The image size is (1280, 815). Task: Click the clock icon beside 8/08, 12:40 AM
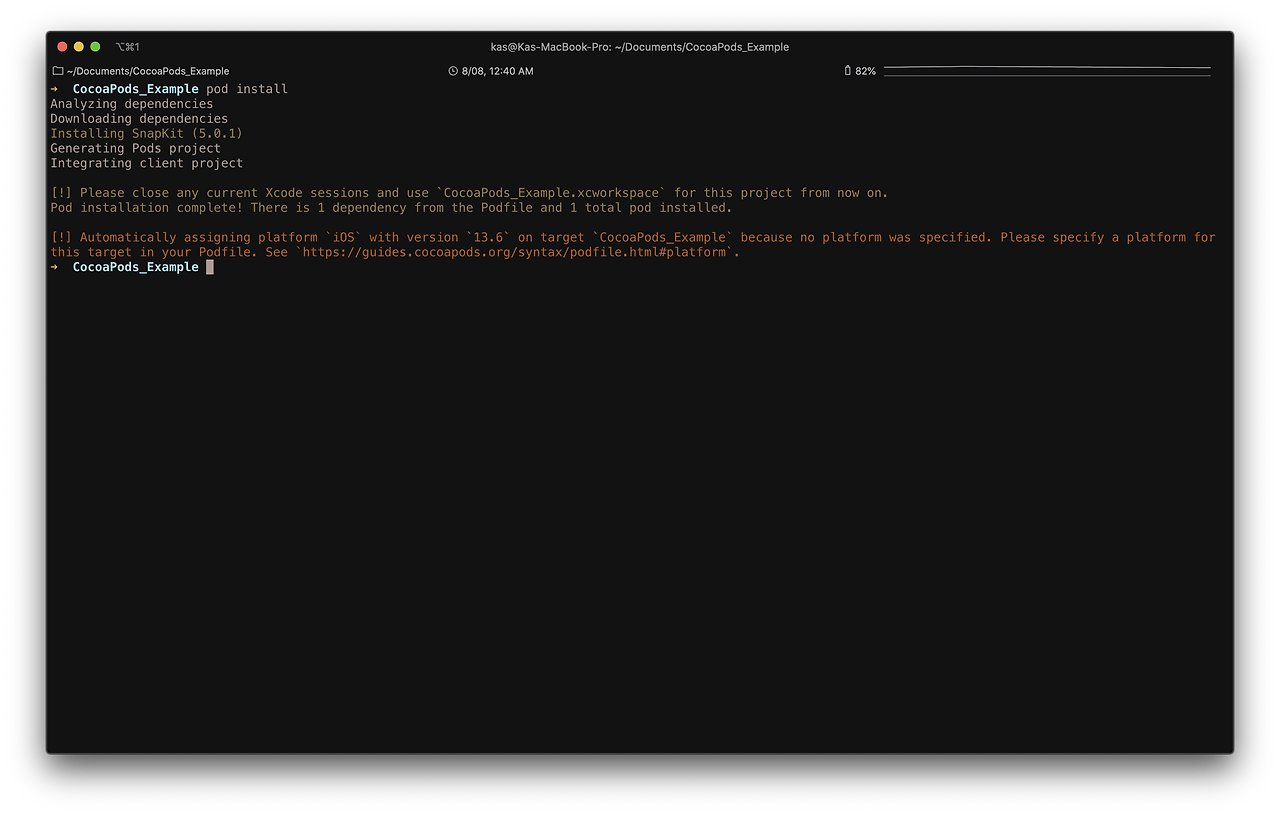pyautogui.click(x=453, y=71)
